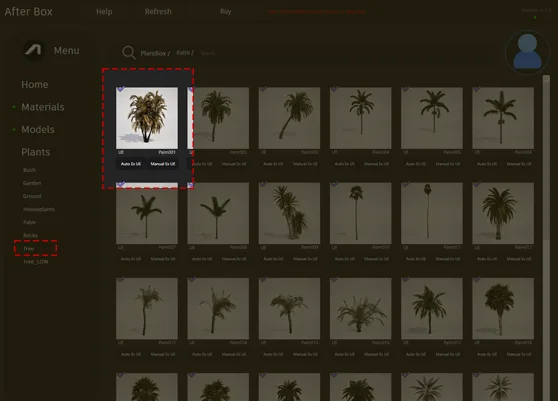Select the Palm017 thumbnail
558x401 pixels.
click(x=432, y=308)
